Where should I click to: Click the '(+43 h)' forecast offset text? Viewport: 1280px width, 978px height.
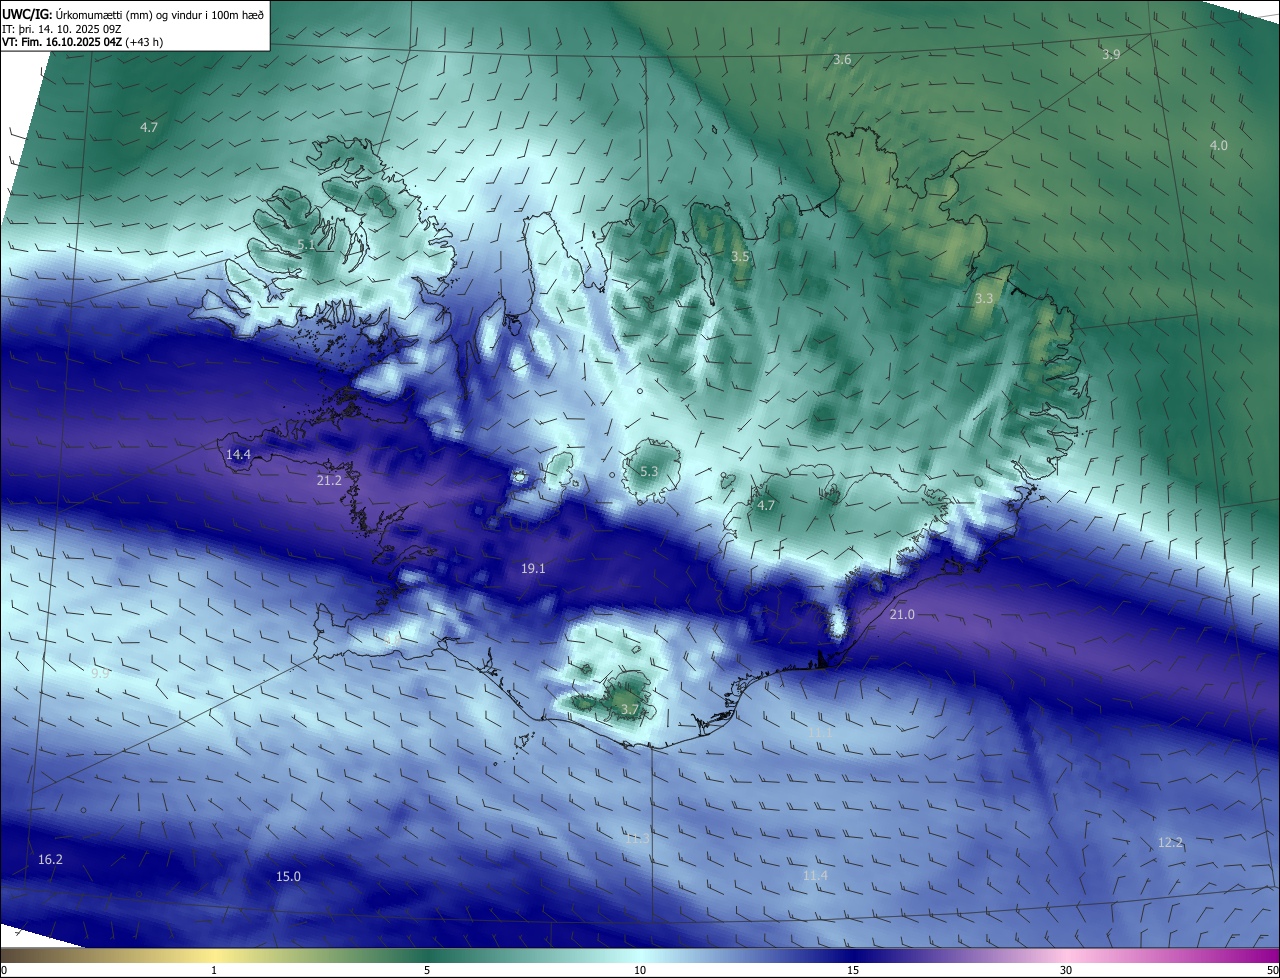point(144,42)
